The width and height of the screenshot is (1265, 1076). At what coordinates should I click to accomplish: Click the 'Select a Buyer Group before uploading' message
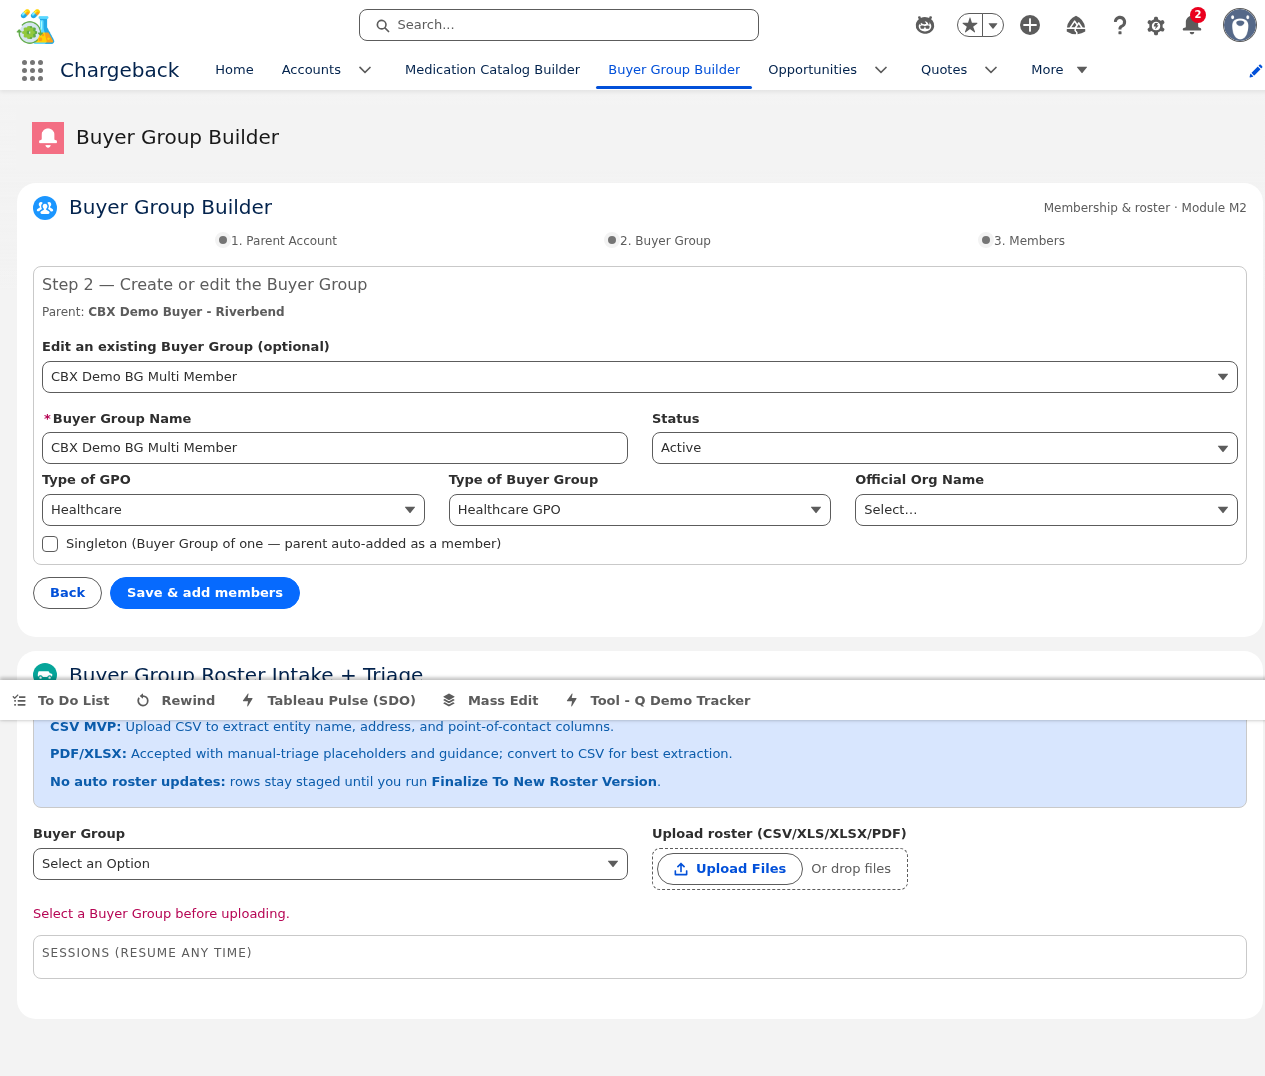(x=161, y=914)
